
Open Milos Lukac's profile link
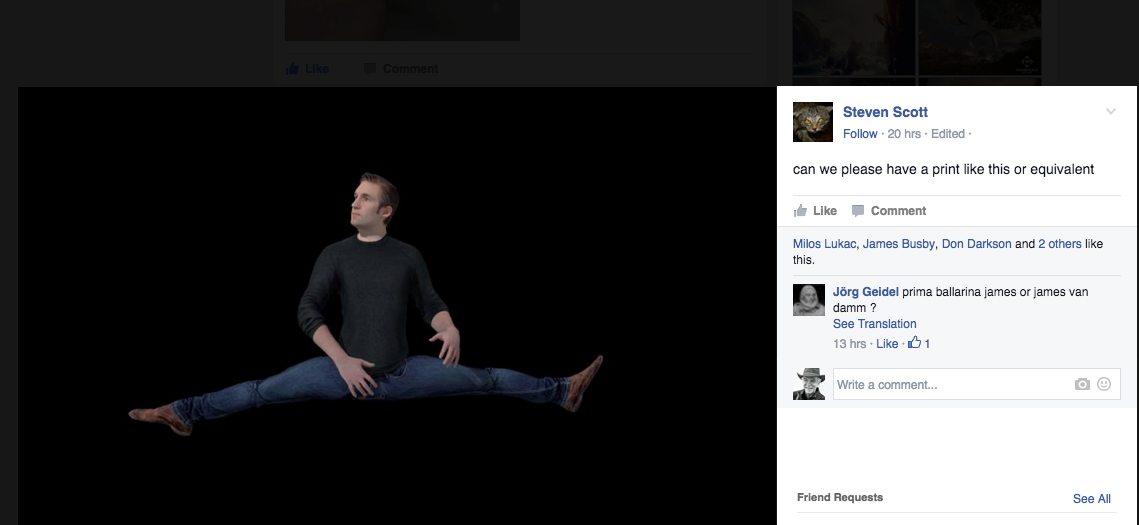[x=824, y=244]
